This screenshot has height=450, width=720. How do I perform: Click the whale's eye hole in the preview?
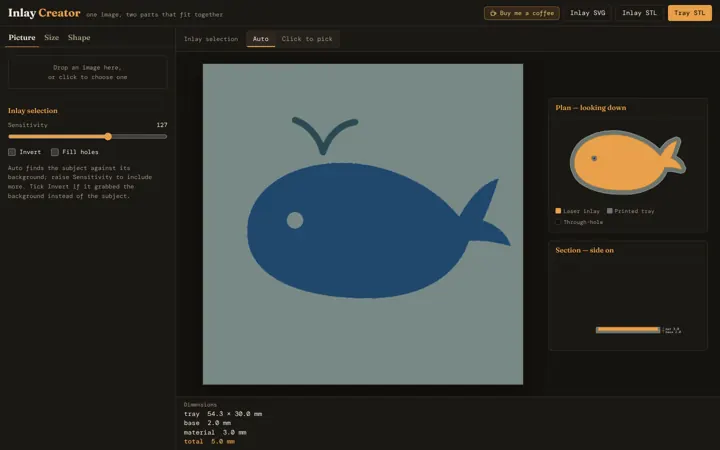click(295, 220)
